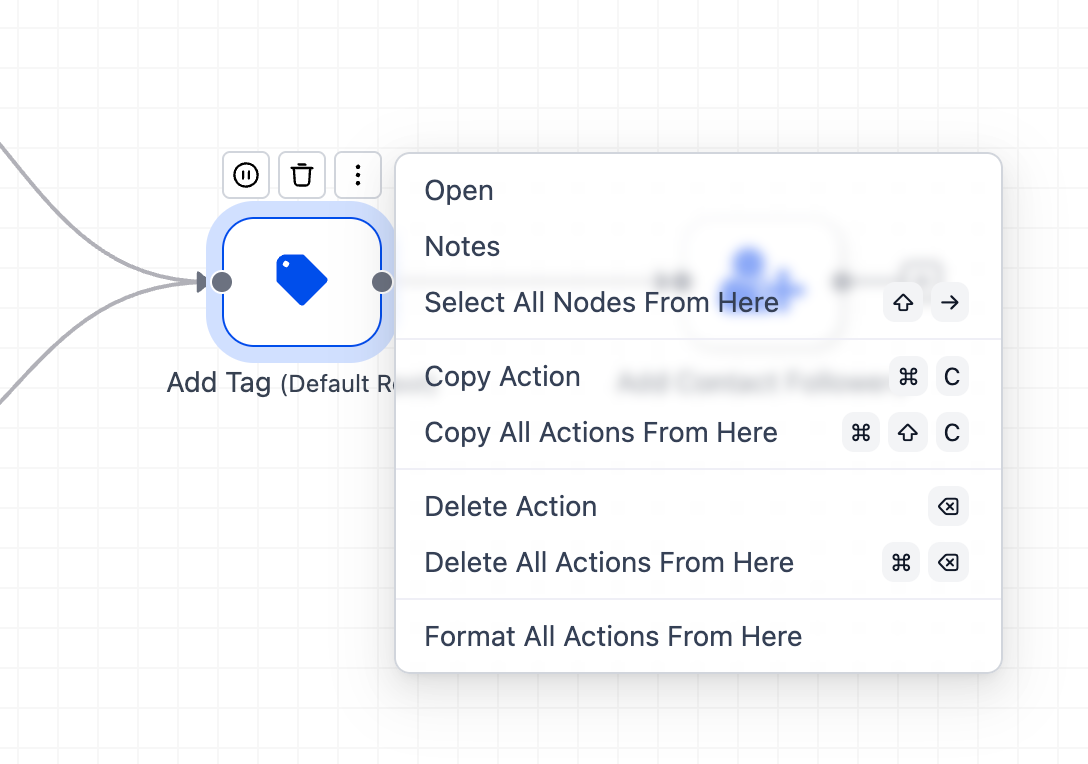The image size is (1088, 764).
Task: Click the shift key badge beside Copy All Actions
Action: pos(907,433)
